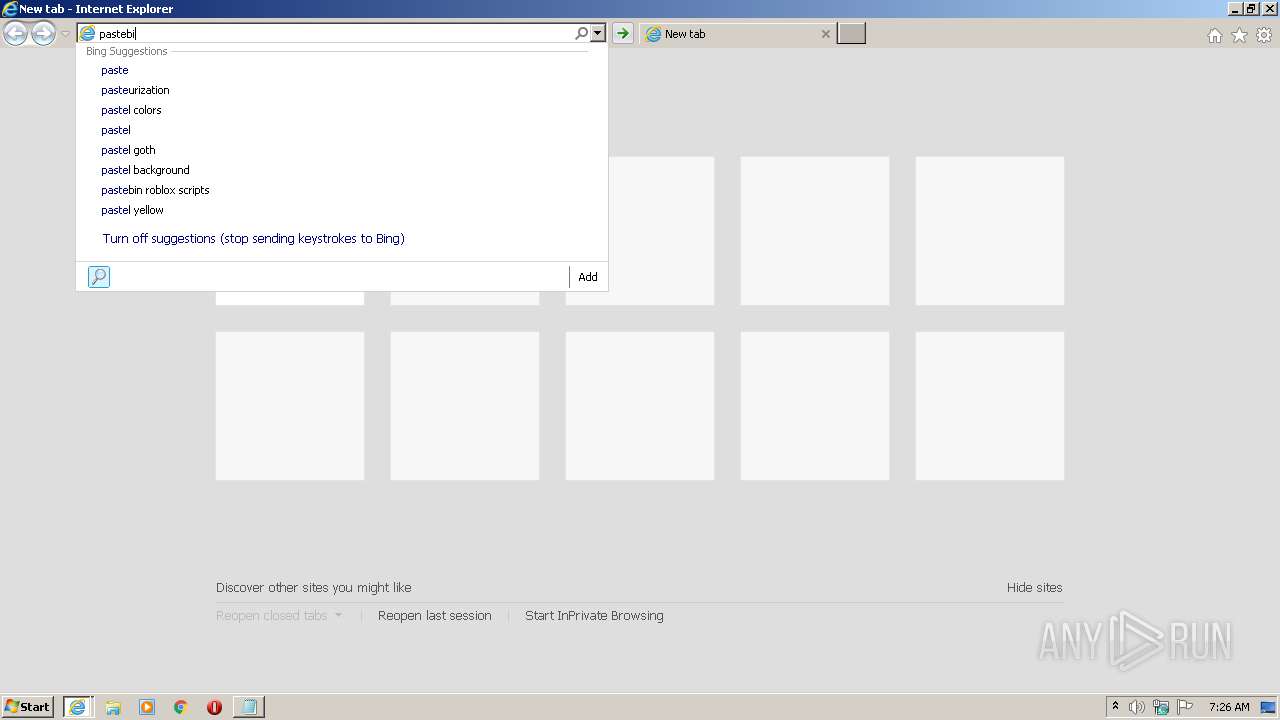Click the Internet Explorer icon inside address bar
1280x720 pixels.
pos(87,34)
